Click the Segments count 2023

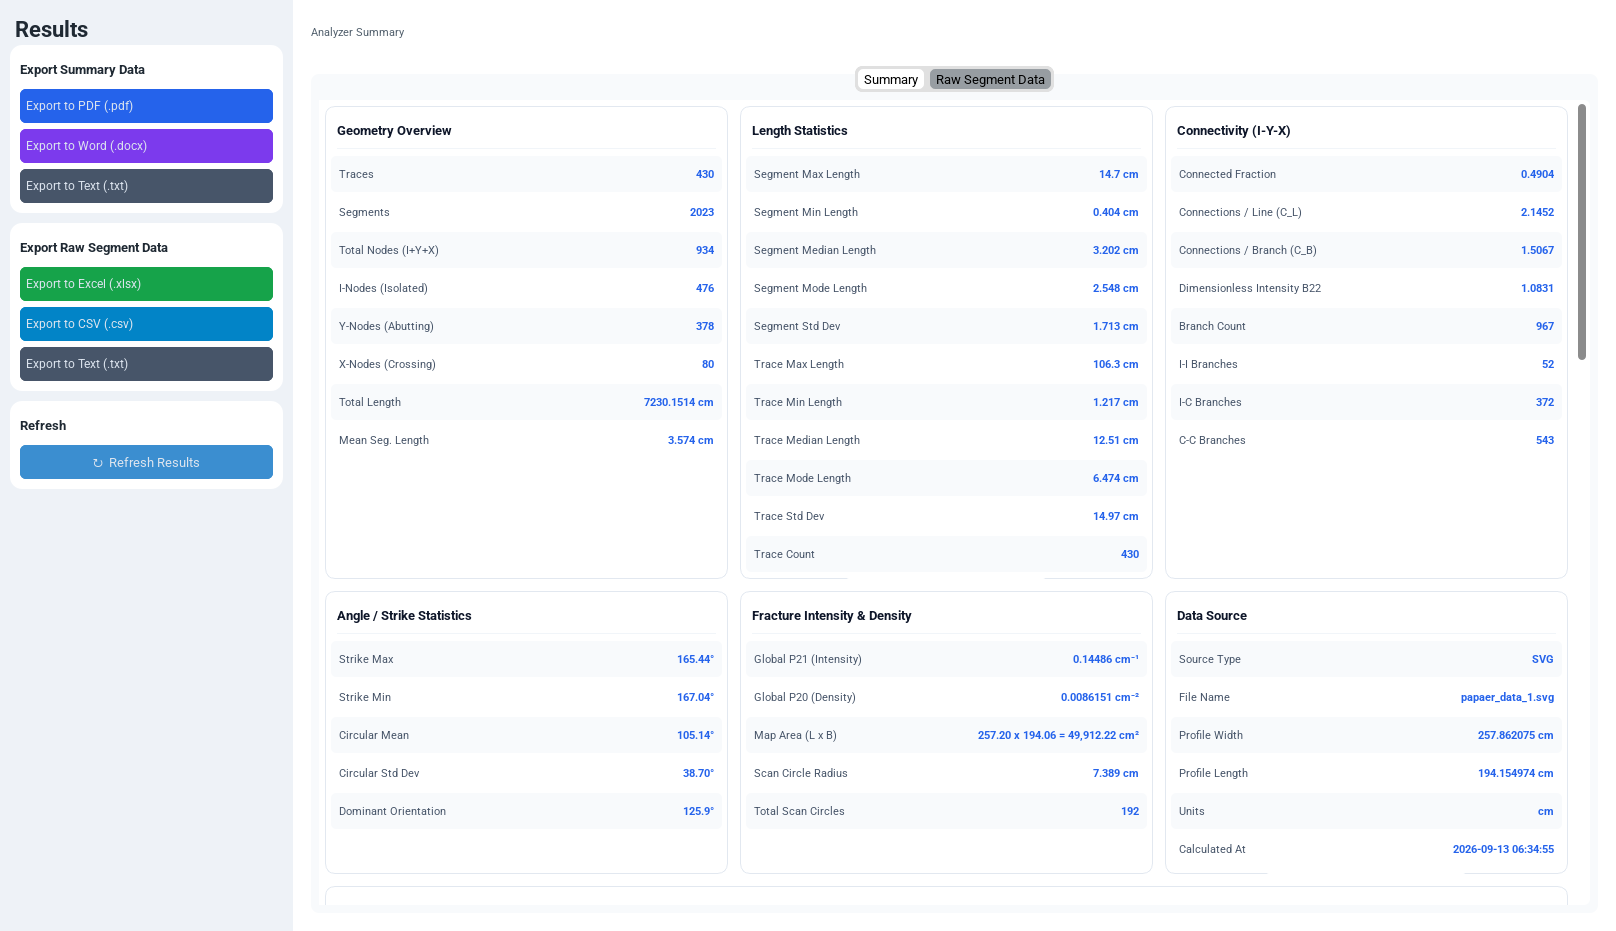coord(702,212)
